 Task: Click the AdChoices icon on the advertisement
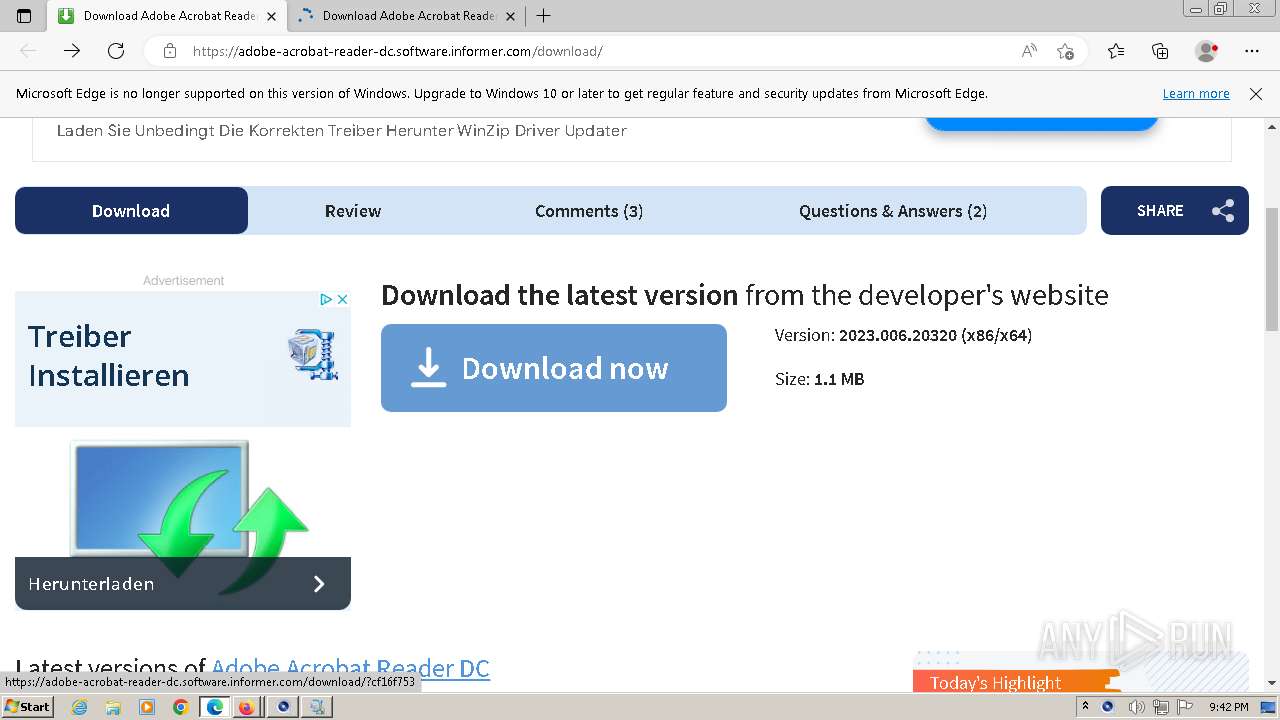point(325,299)
